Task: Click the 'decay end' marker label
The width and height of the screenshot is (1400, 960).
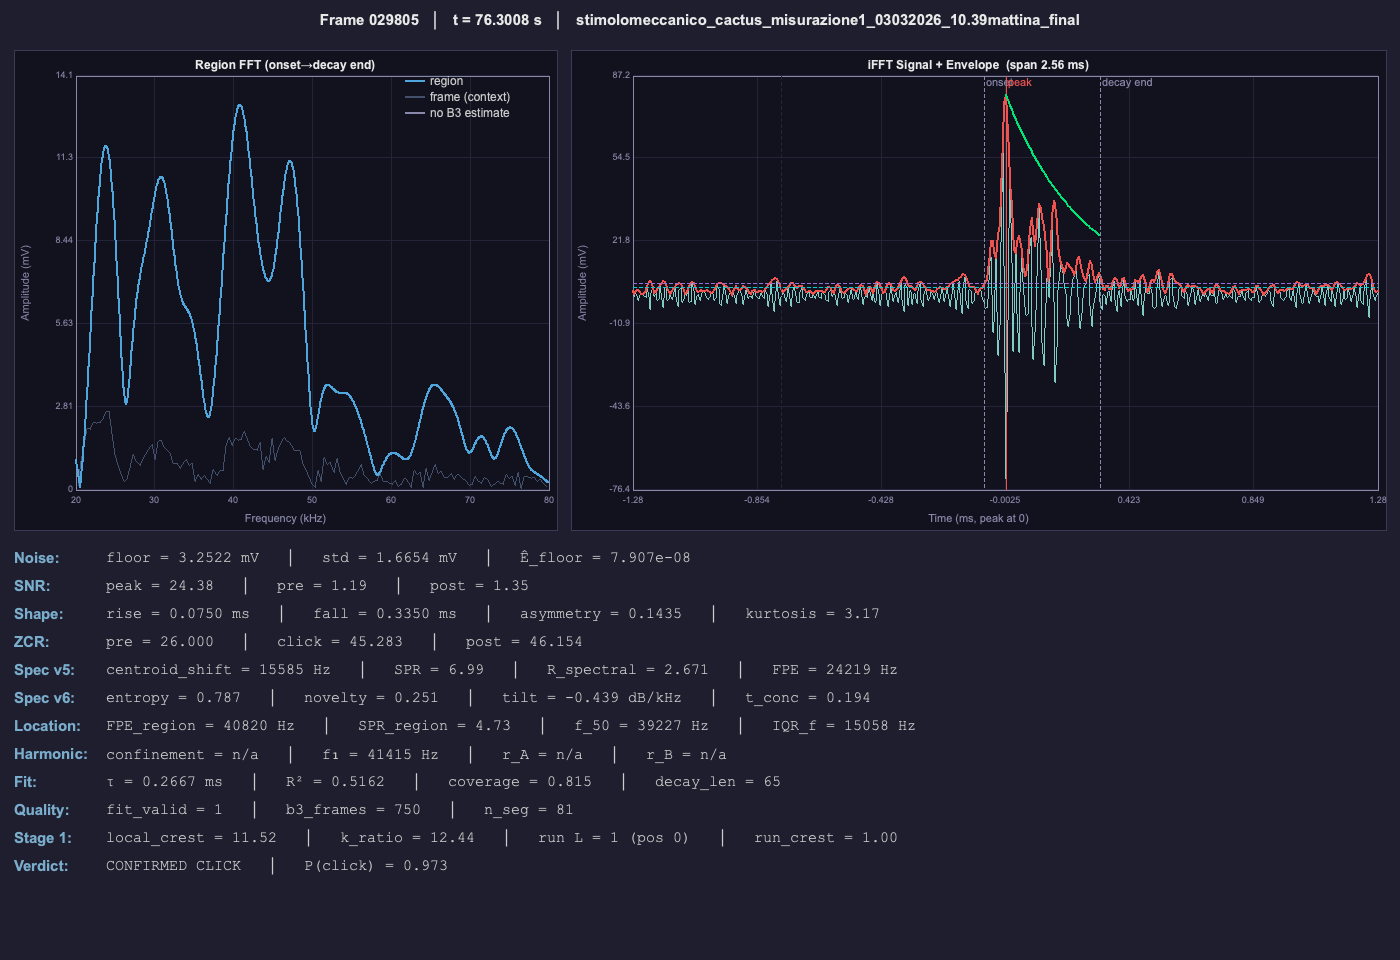Action: point(1127,82)
